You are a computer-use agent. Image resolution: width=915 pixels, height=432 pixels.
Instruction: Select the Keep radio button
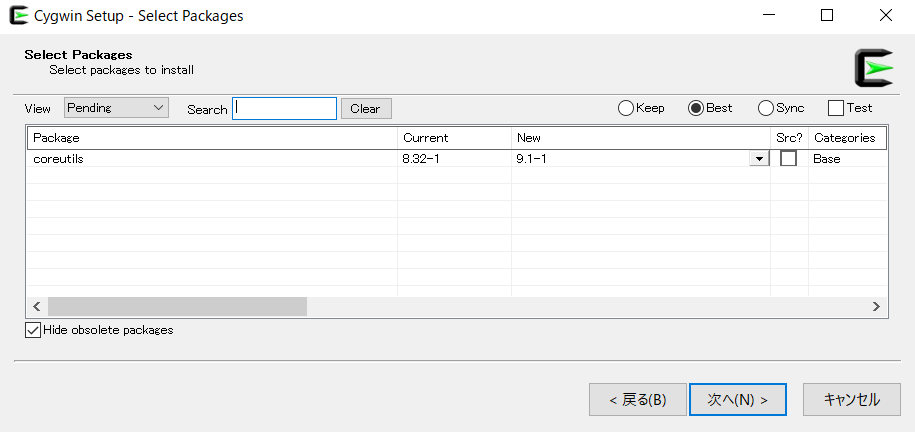[626, 108]
